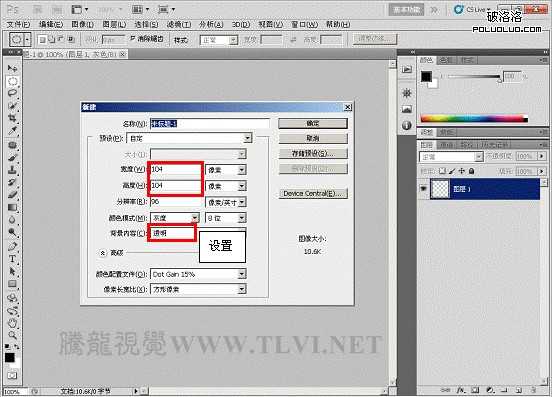Select the Eraser tool
This screenshot has width=552, height=397.
coord(12,195)
